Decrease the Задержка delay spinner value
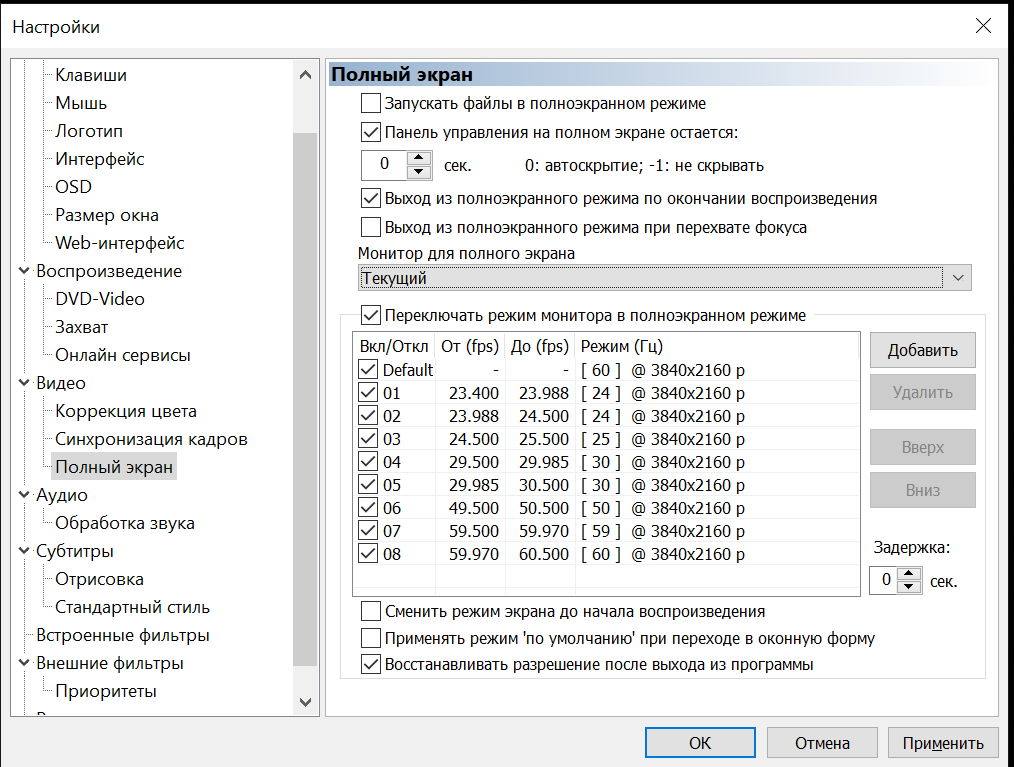The height and width of the screenshot is (767, 1014). [x=908, y=587]
